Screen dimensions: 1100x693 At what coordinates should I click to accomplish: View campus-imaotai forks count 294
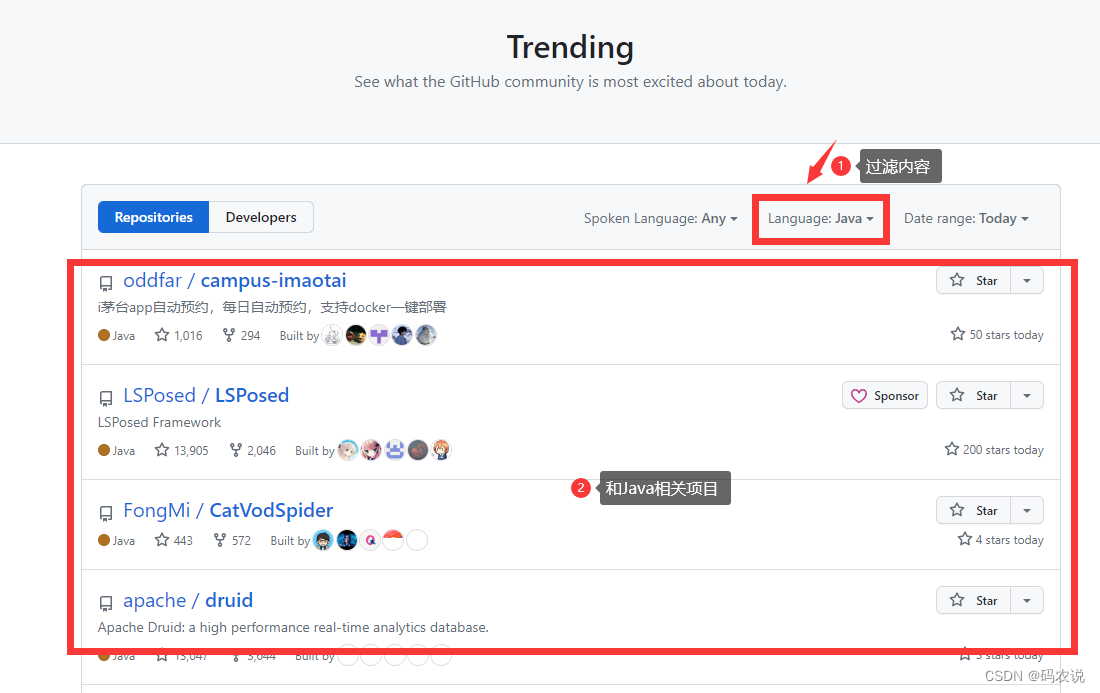[x=241, y=335]
